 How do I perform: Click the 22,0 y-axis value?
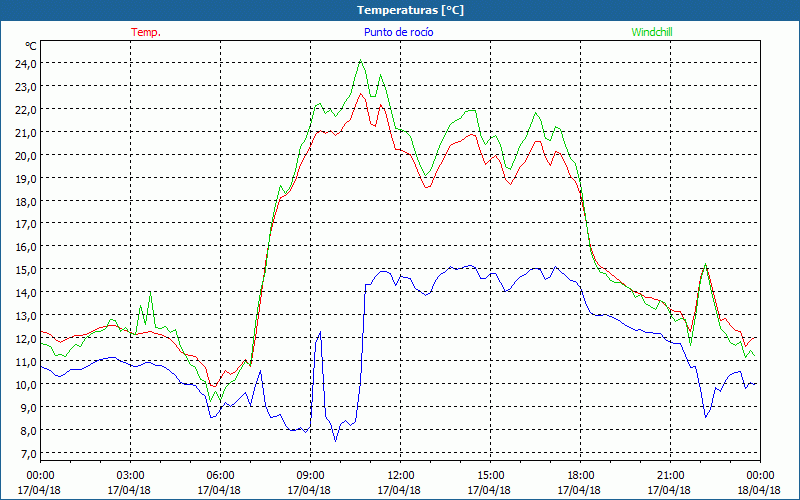[x=26, y=110]
